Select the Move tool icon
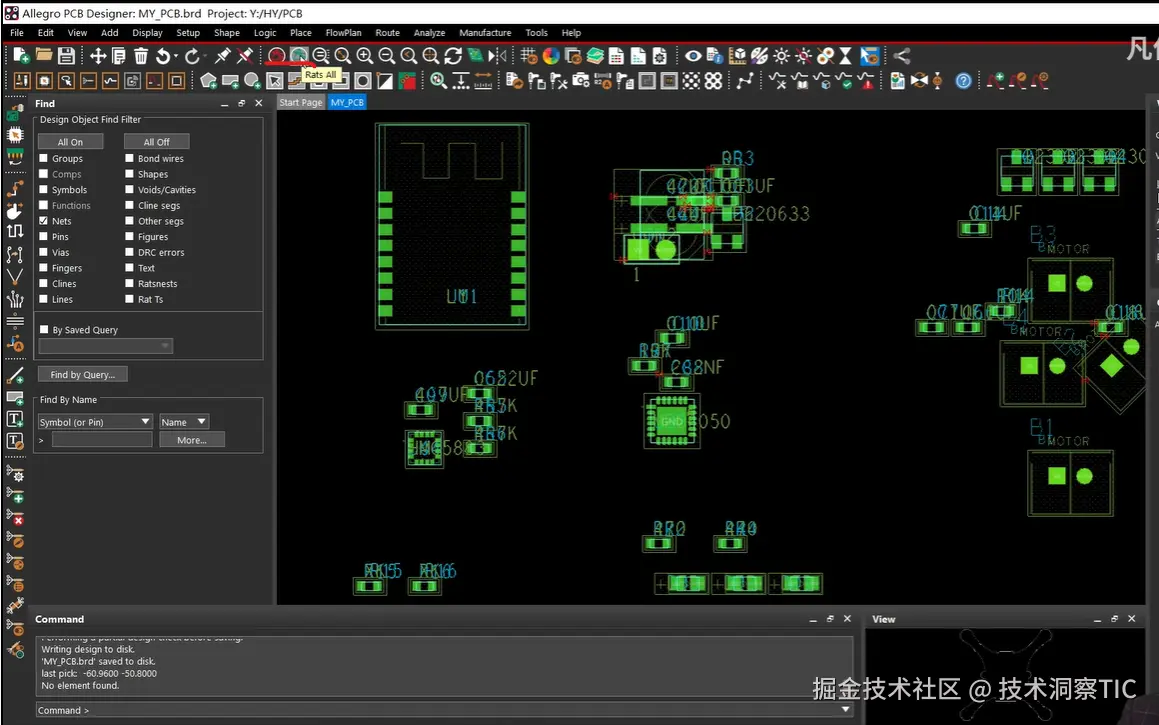Viewport: 1159px width, 725px height. click(x=98, y=56)
